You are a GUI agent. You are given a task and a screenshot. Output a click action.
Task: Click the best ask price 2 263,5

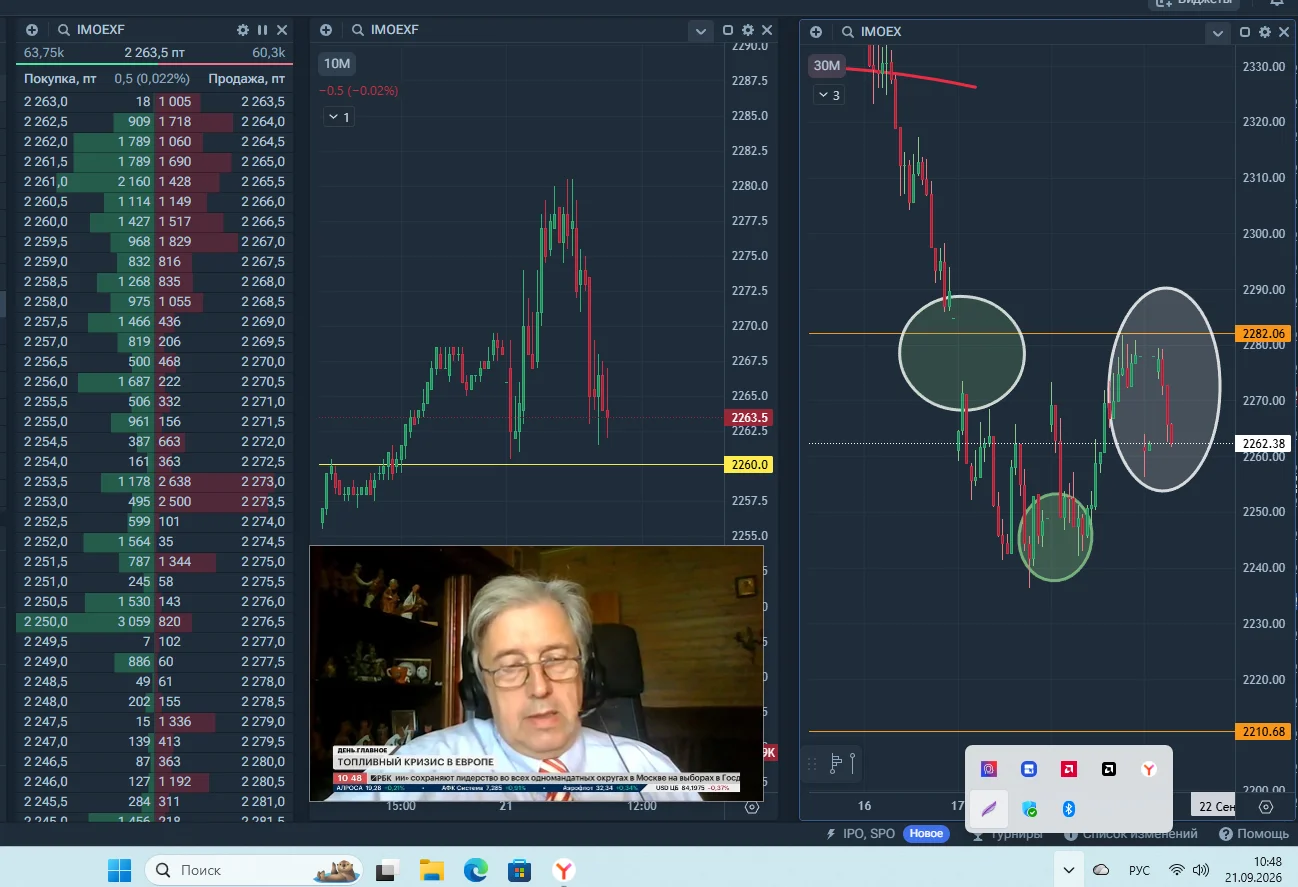click(x=263, y=101)
